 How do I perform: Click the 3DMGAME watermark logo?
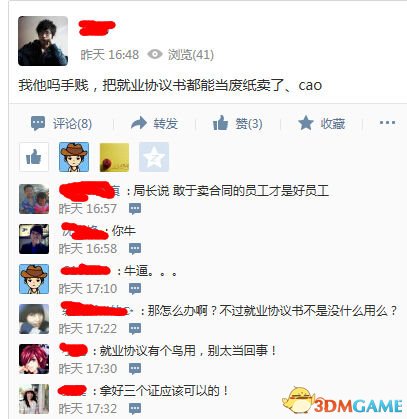(x=342, y=400)
